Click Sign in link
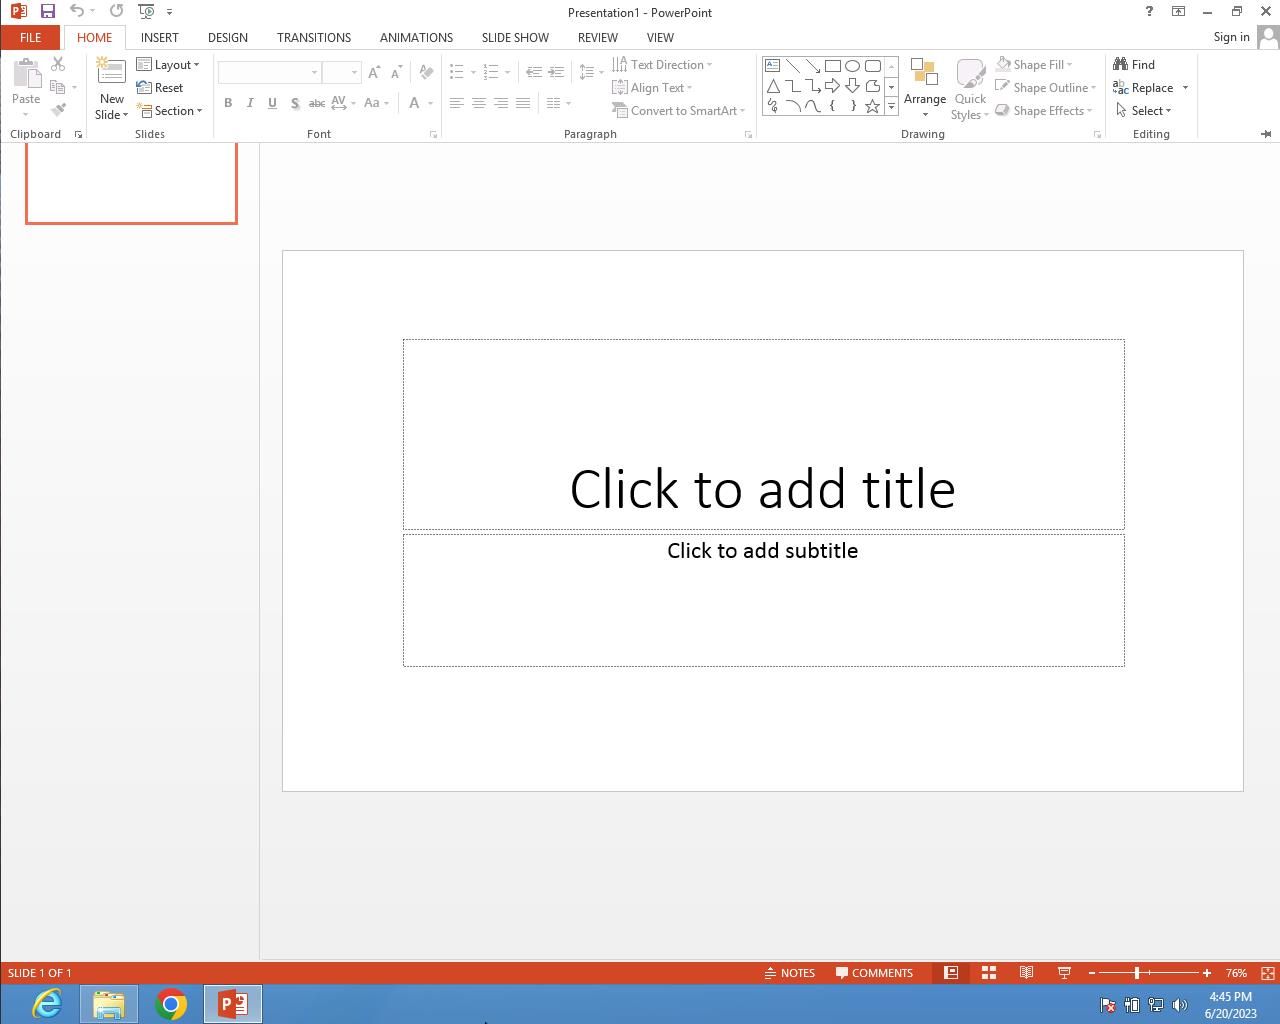The height and width of the screenshot is (1024, 1280). [x=1231, y=37]
